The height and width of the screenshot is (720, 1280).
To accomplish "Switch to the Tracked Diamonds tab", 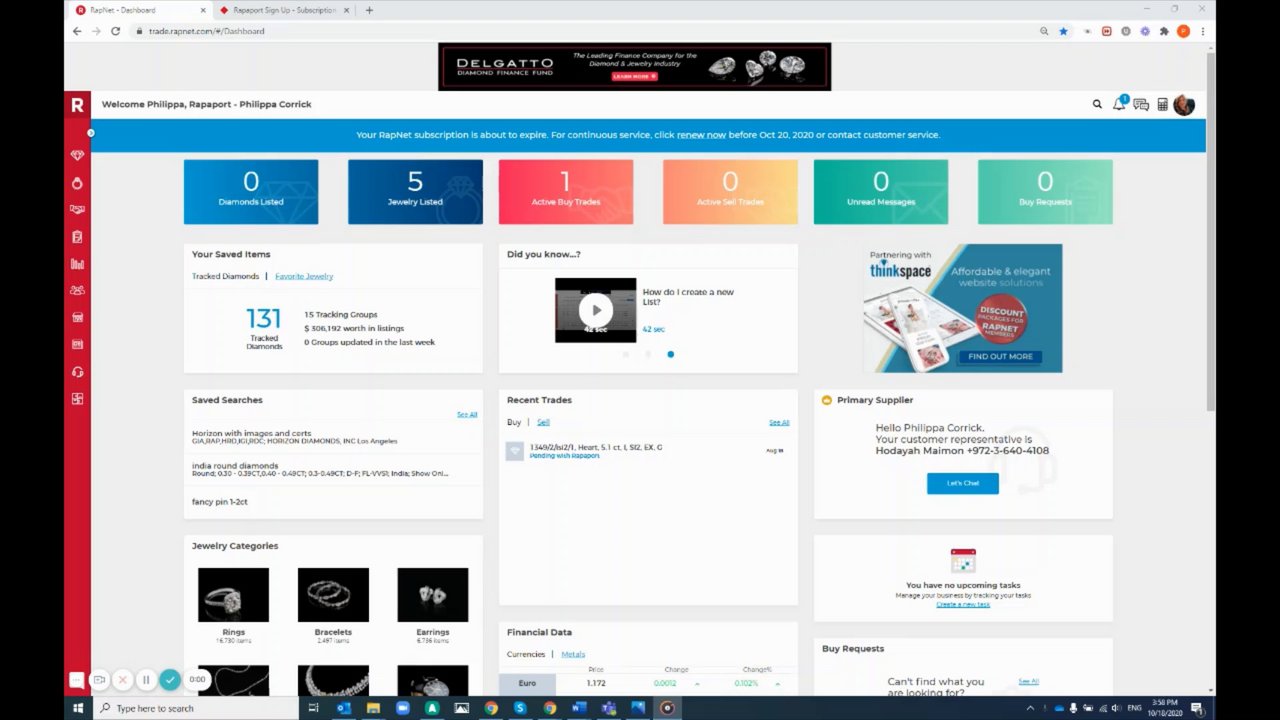I will (225, 276).
